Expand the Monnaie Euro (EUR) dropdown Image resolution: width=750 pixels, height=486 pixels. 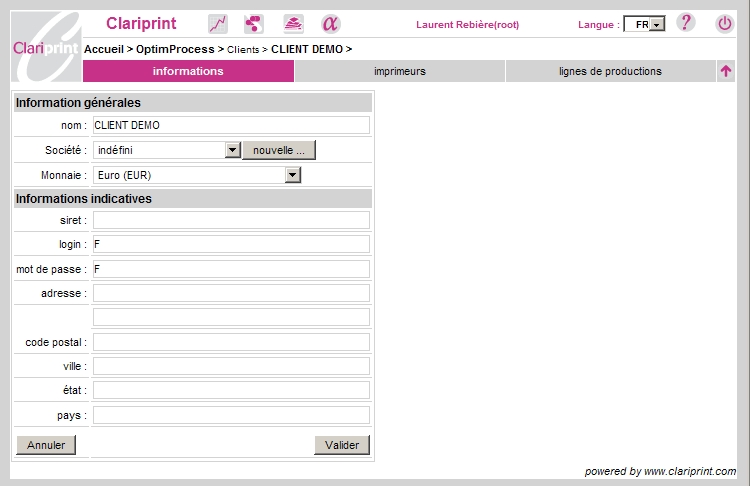pyautogui.click(x=292, y=175)
